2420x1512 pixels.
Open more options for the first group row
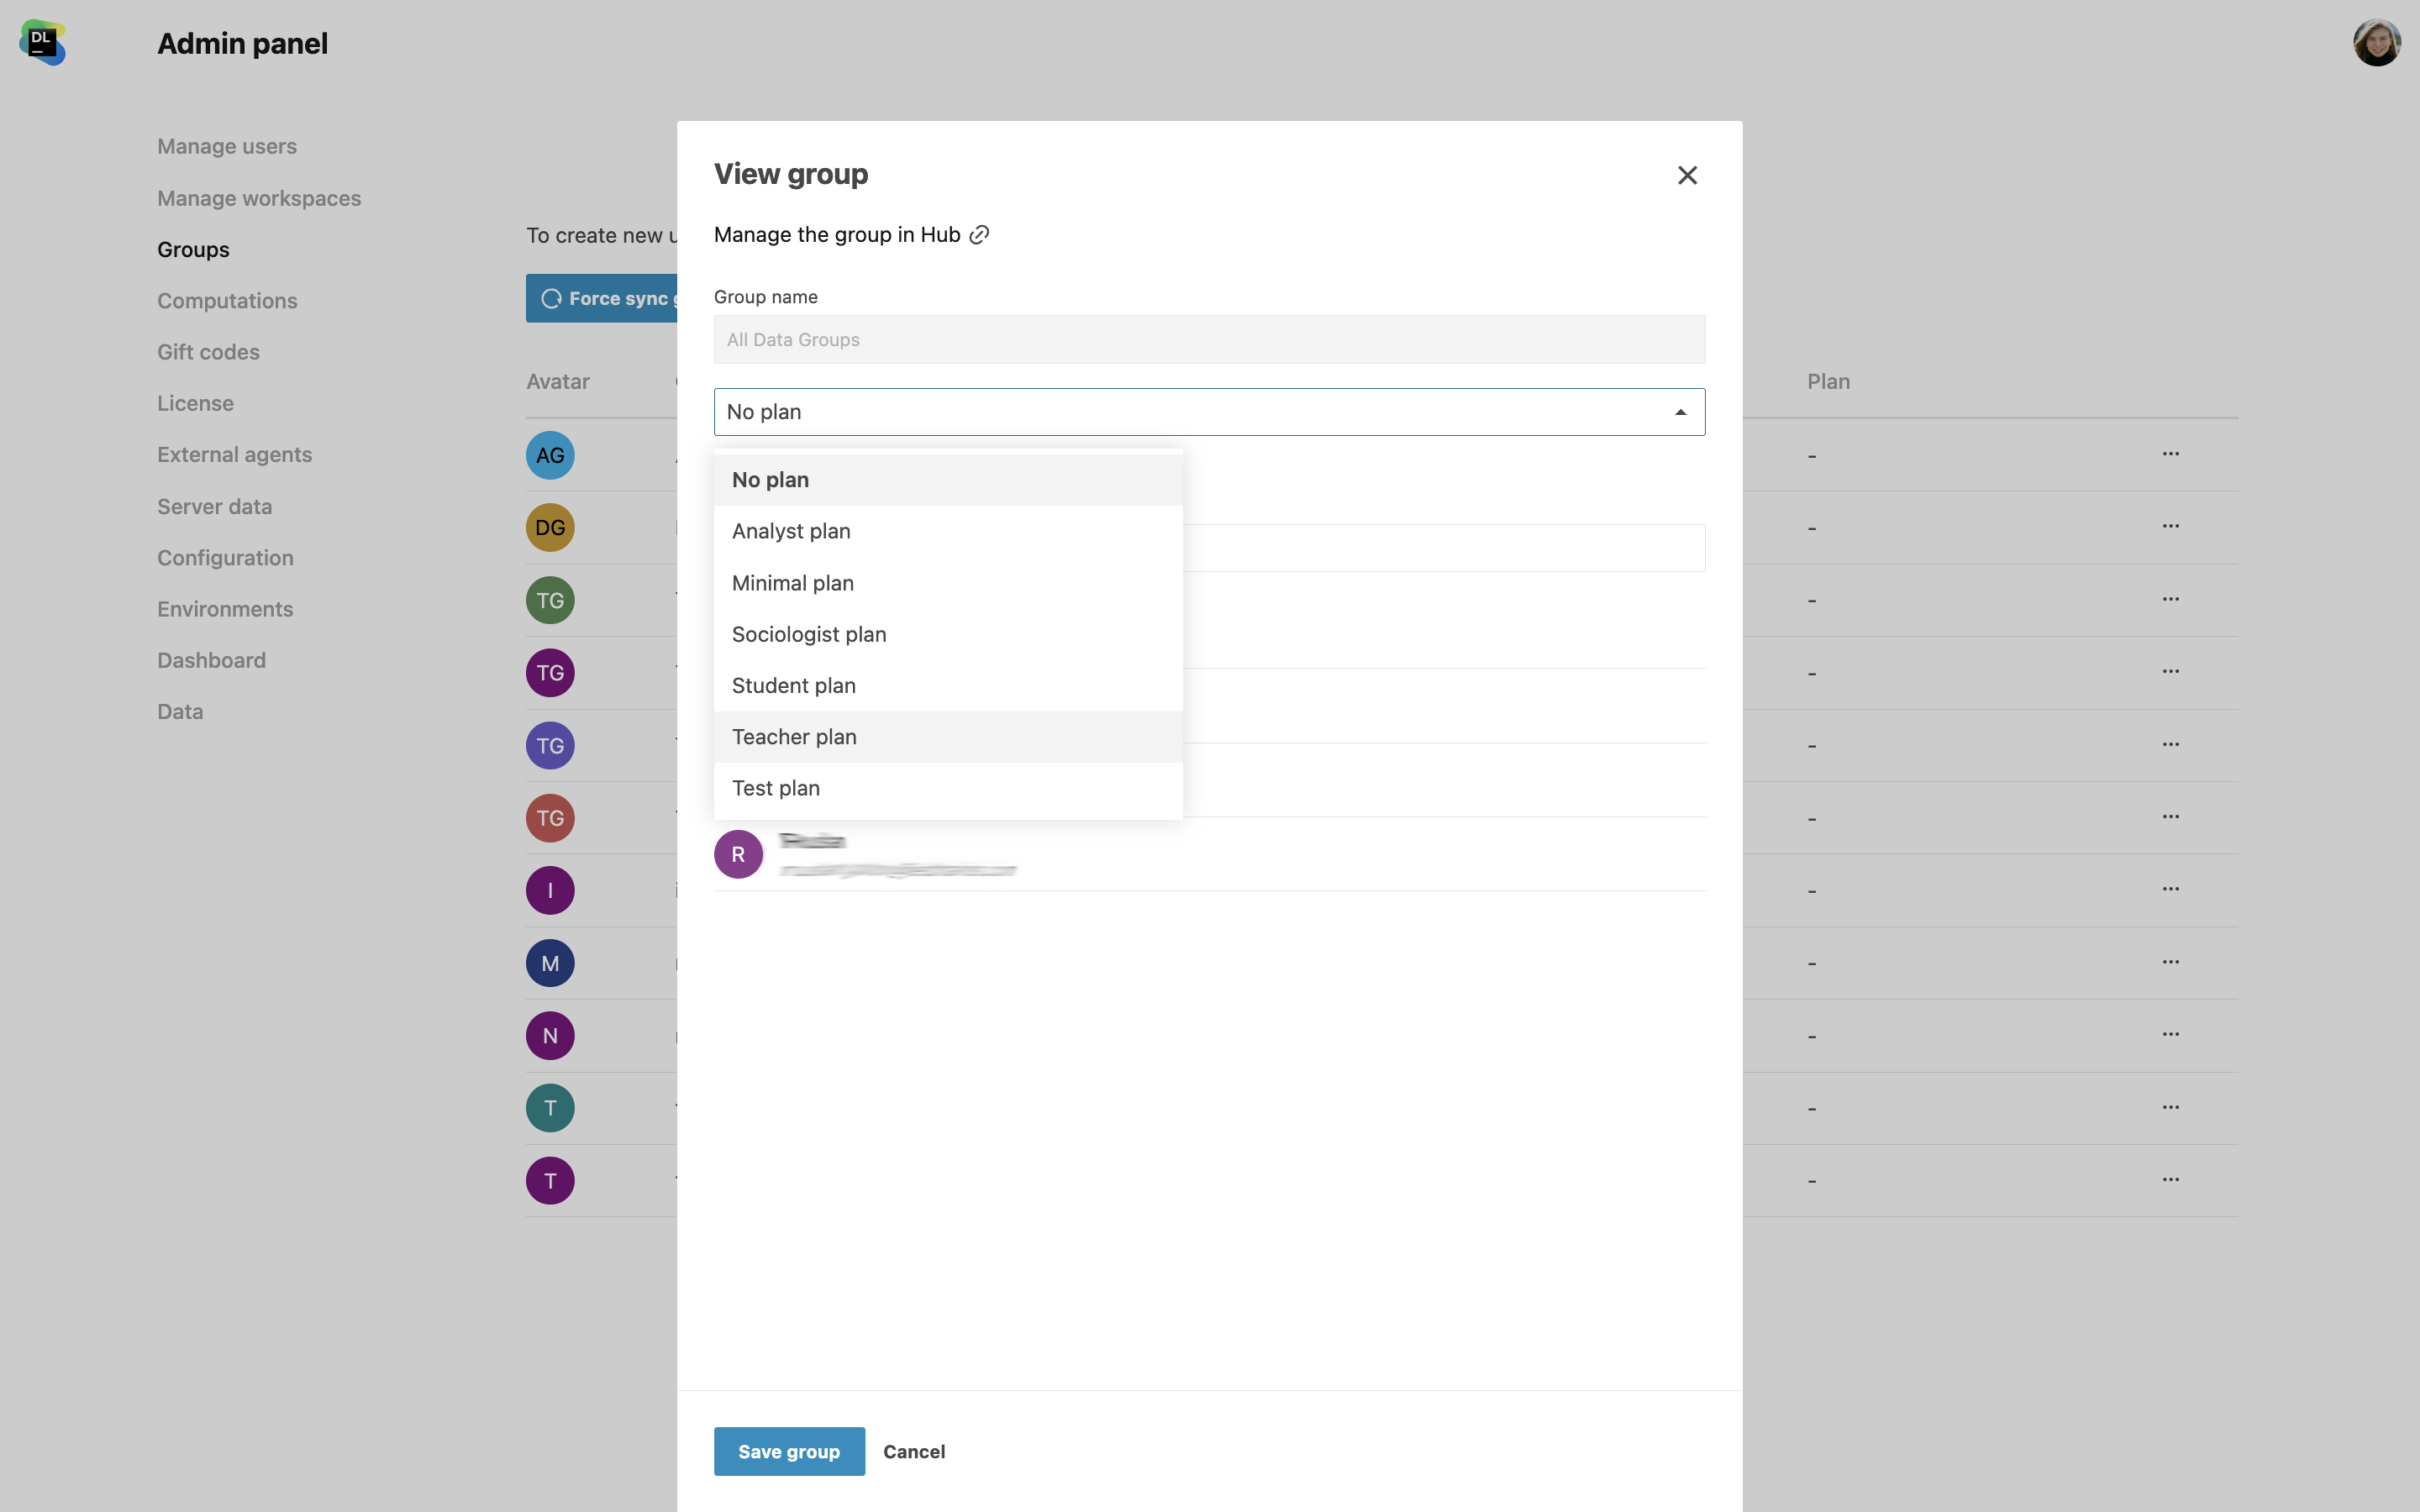[x=2170, y=454]
